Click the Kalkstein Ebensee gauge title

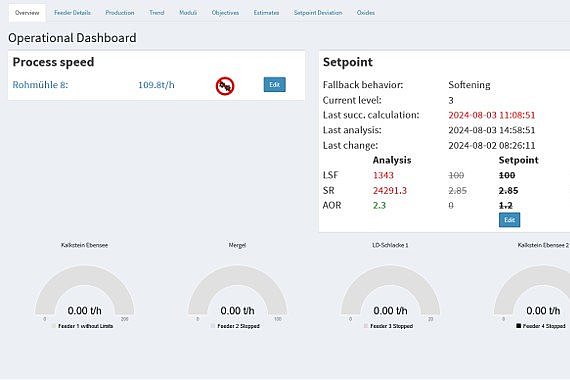point(84,245)
